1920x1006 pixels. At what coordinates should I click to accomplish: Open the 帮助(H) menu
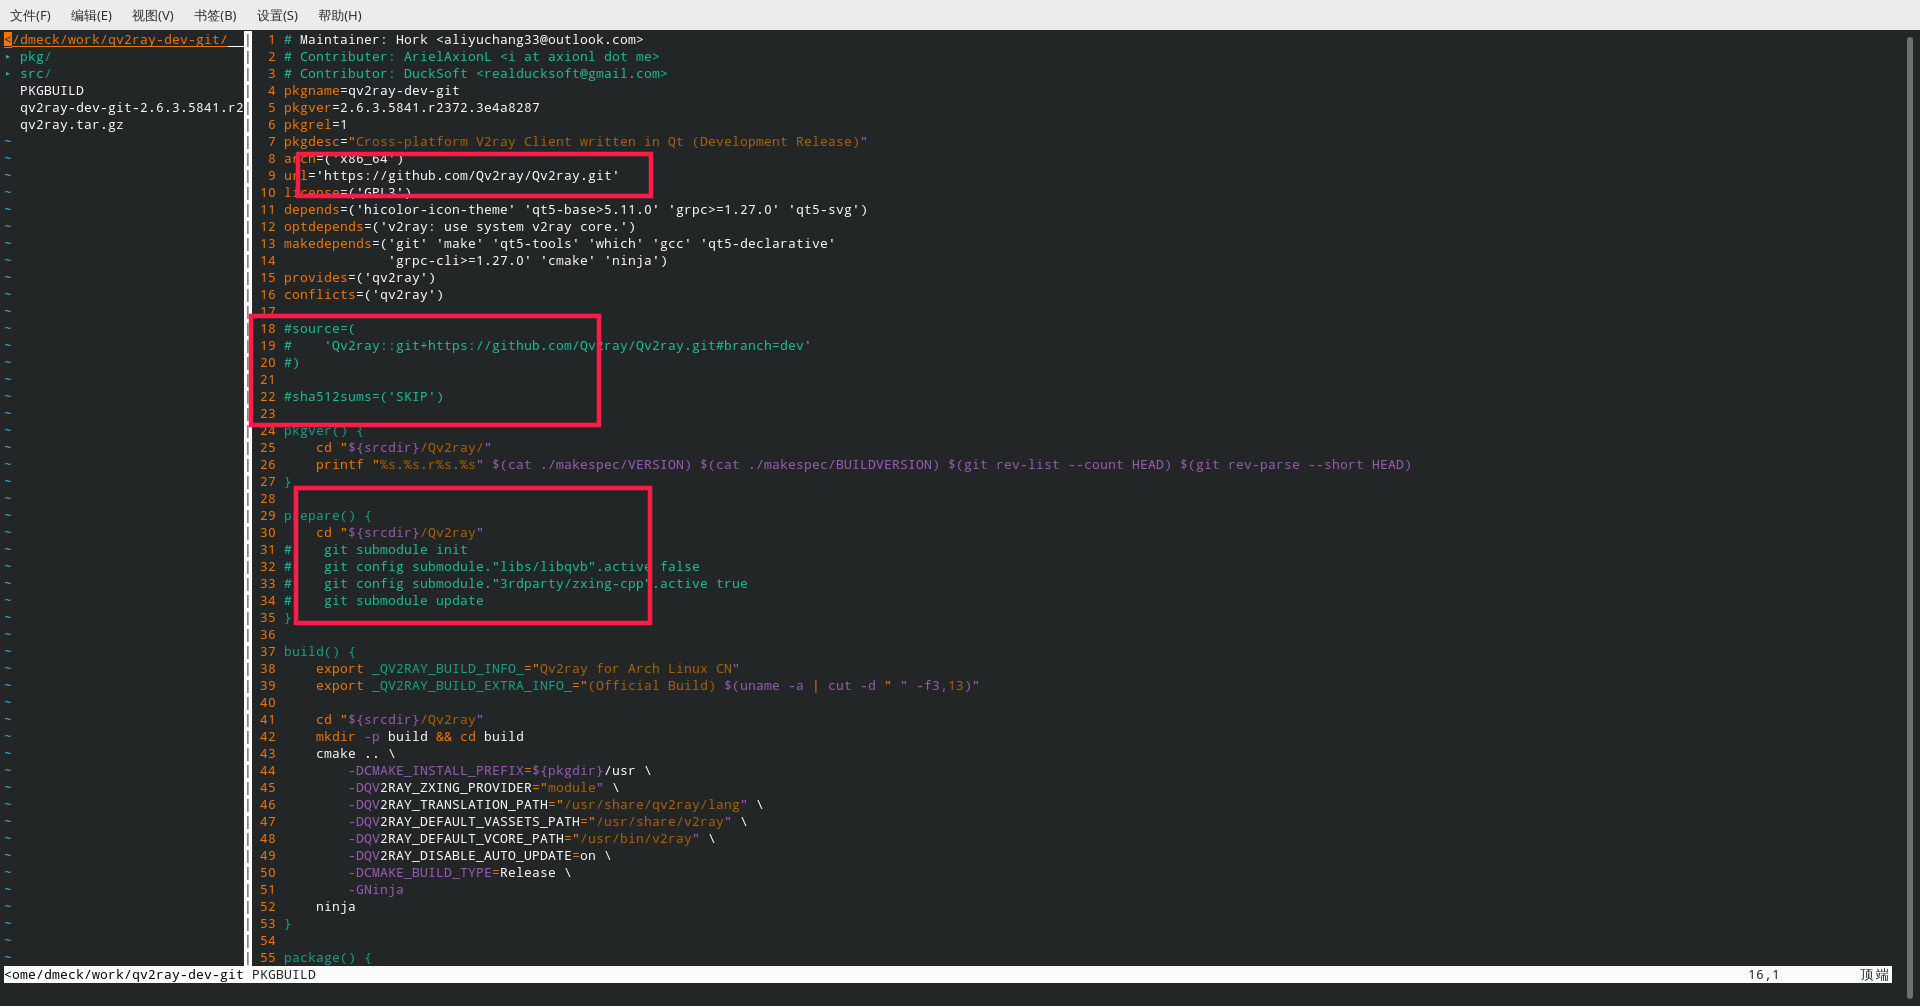coord(340,15)
